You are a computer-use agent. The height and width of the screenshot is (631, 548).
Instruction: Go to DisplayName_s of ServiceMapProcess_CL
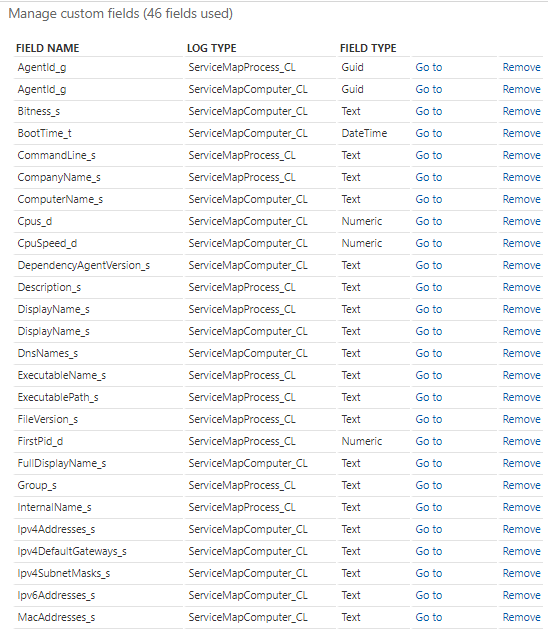(429, 309)
